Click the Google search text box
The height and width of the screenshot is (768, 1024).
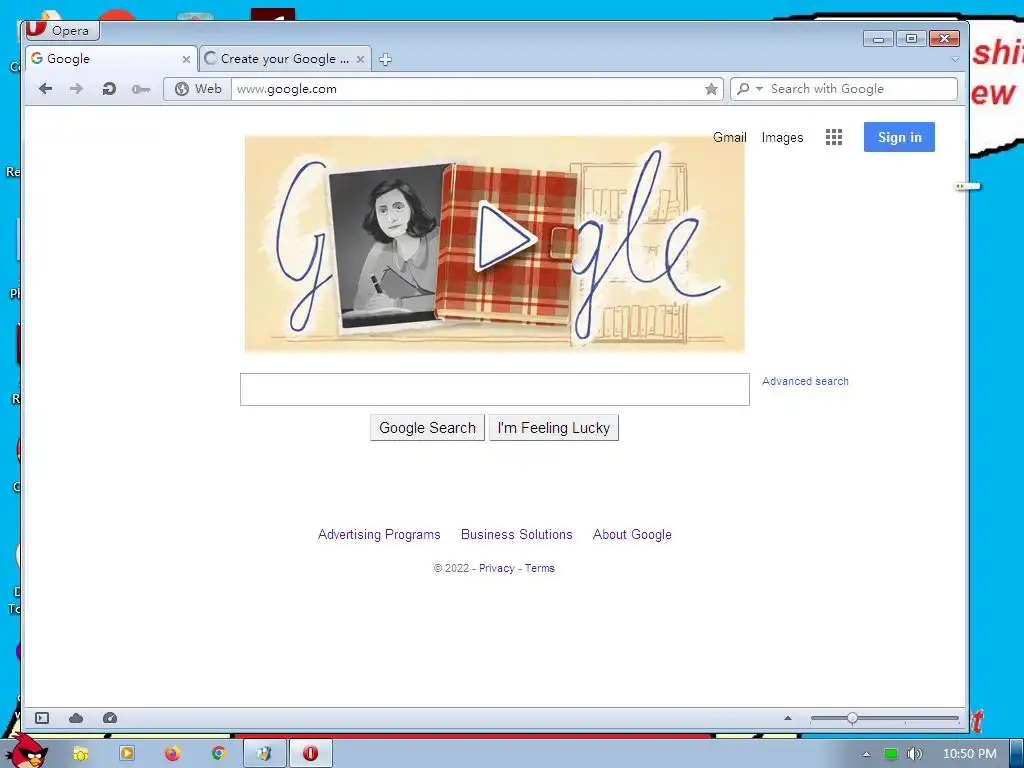click(494, 389)
